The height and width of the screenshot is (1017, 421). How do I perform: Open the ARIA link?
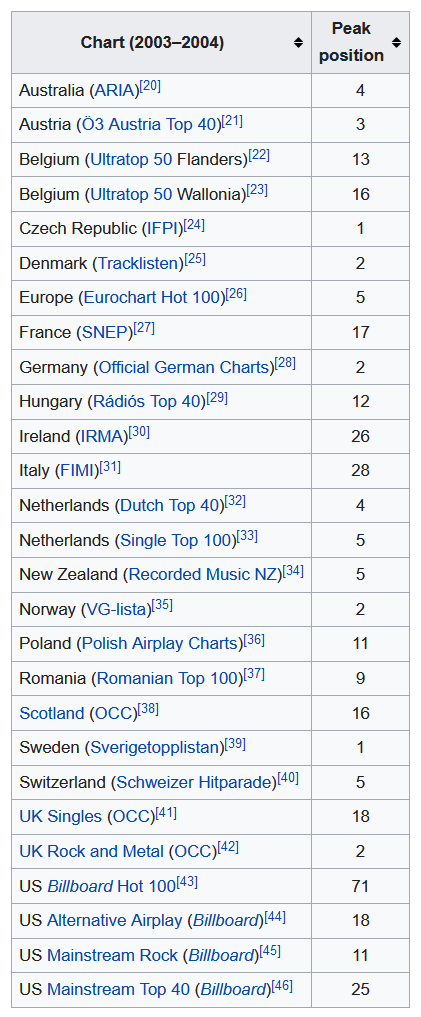coord(115,90)
